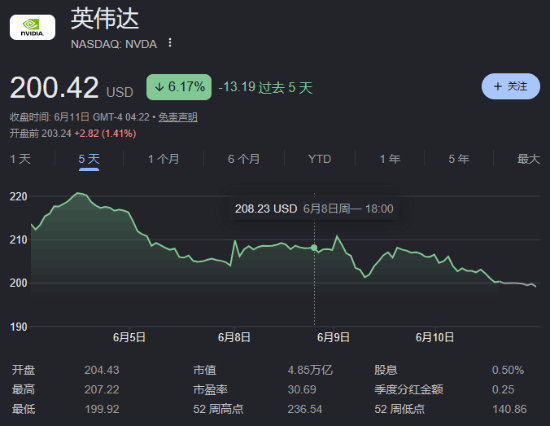Click the 最高 value 207.22
Screen dimensions: 550x426
[x=102, y=390]
